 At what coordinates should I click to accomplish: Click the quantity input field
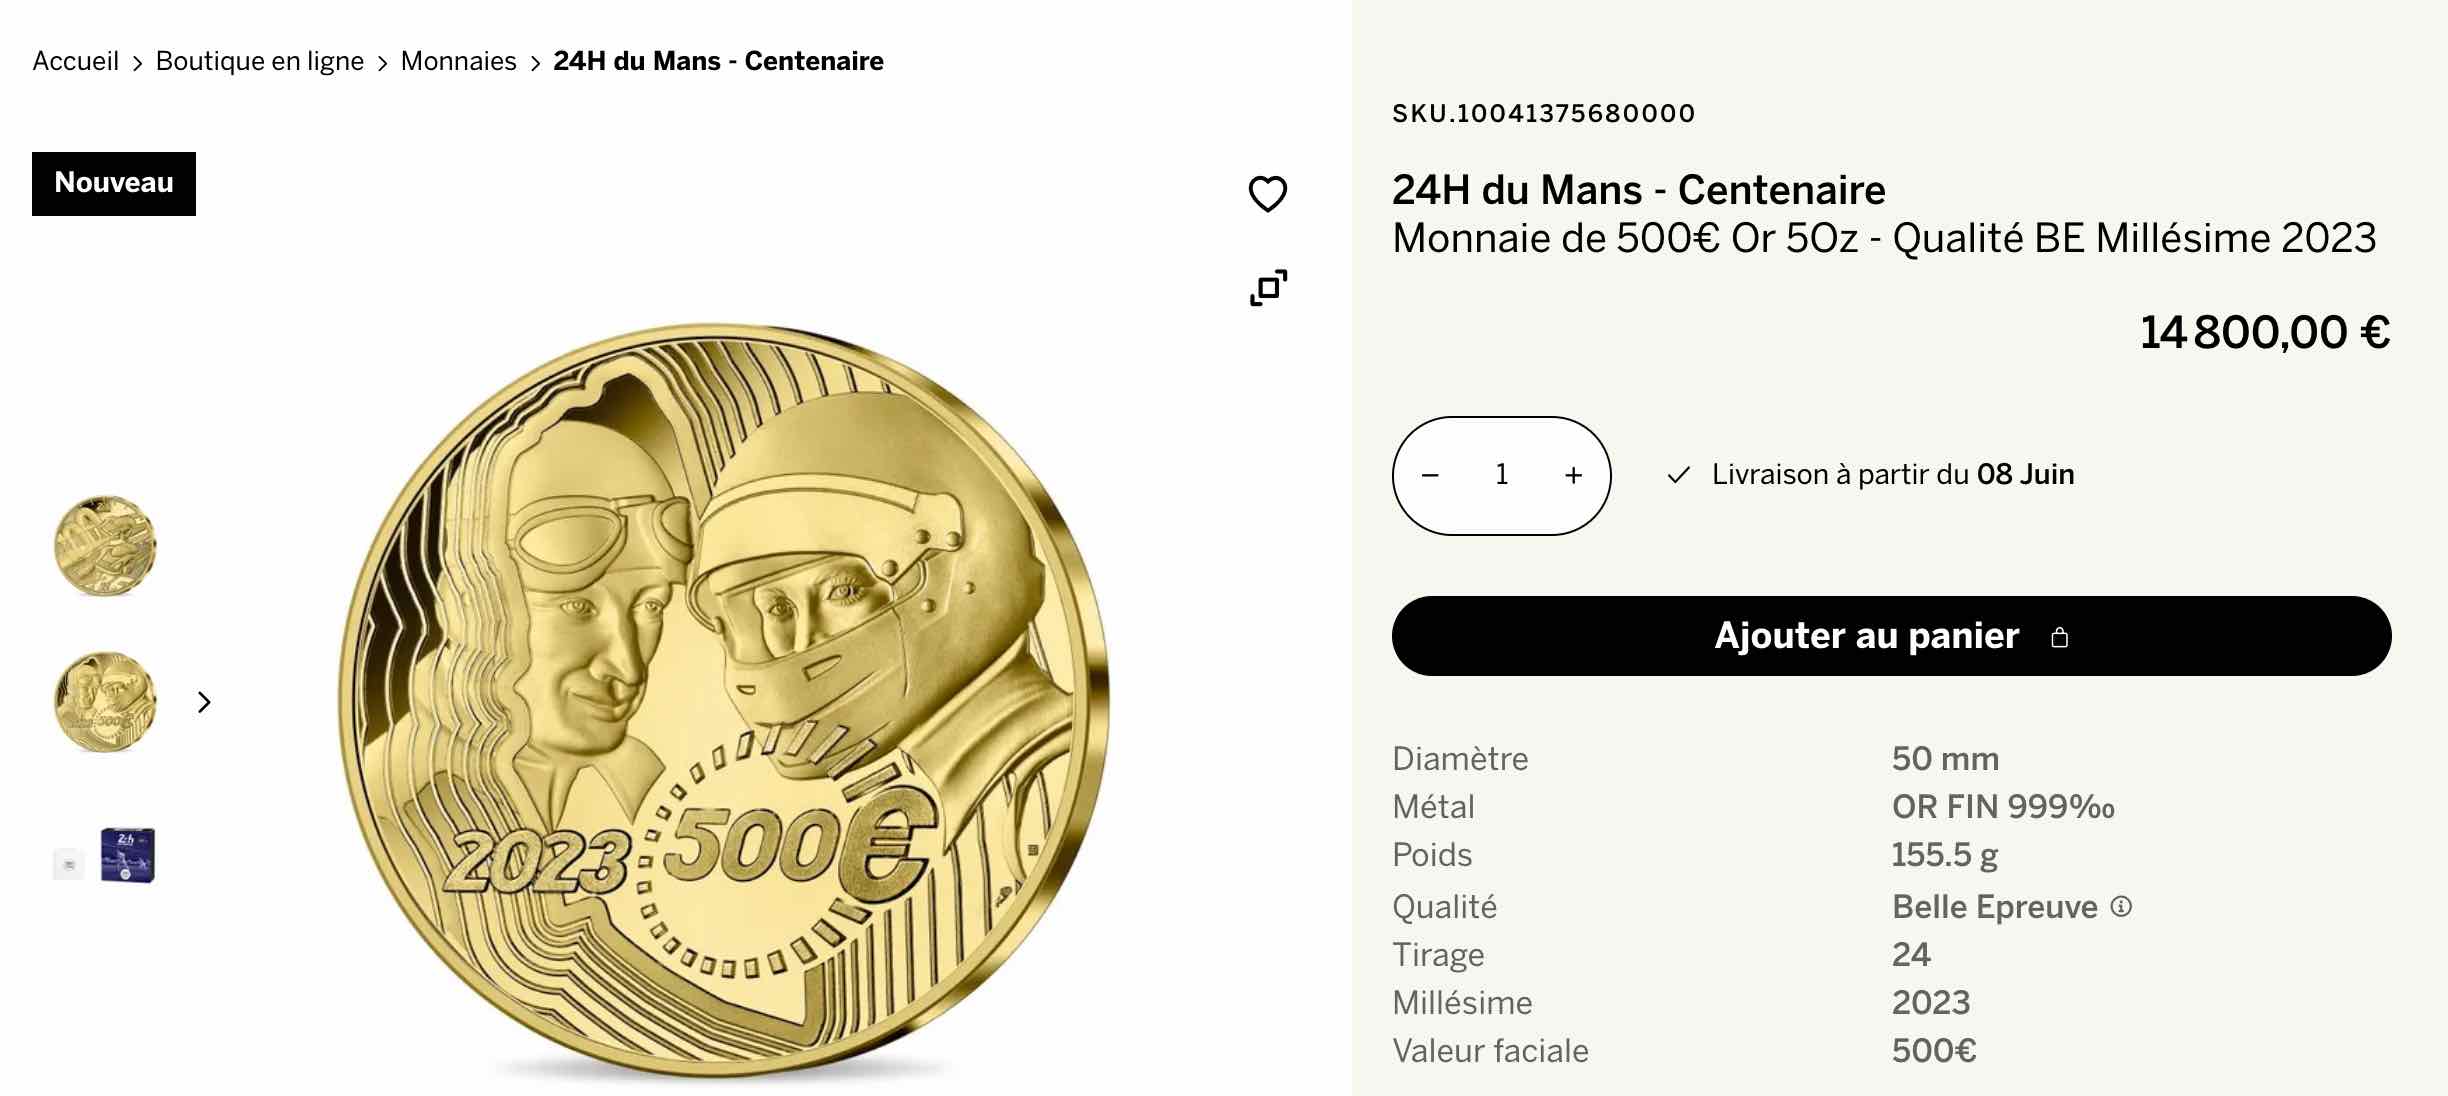tap(1501, 475)
